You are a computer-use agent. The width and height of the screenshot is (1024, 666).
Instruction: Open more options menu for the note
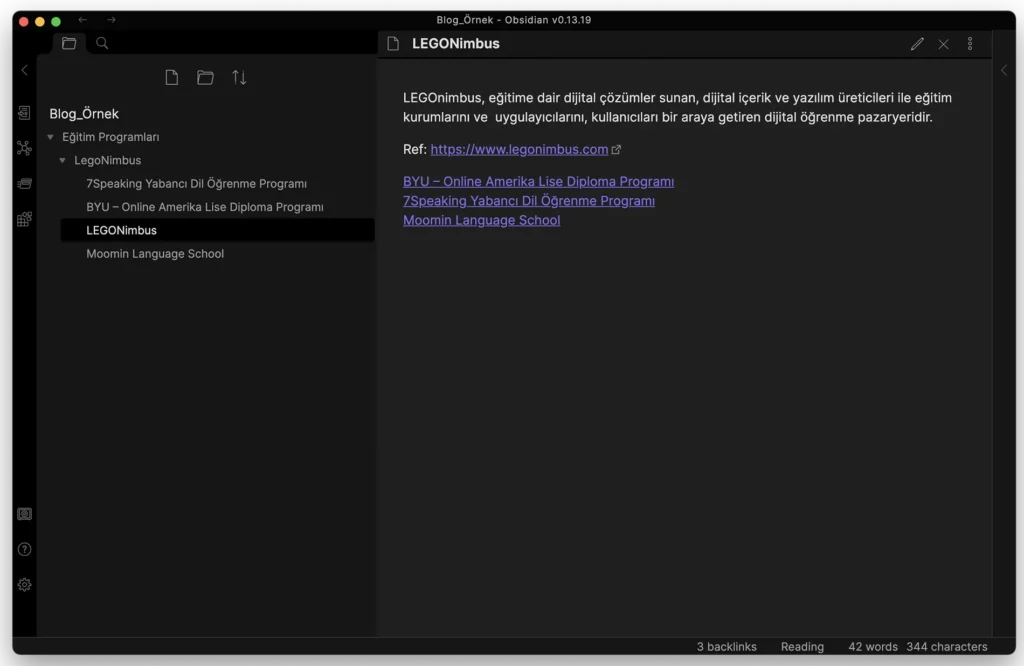pyautogui.click(x=969, y=44)
